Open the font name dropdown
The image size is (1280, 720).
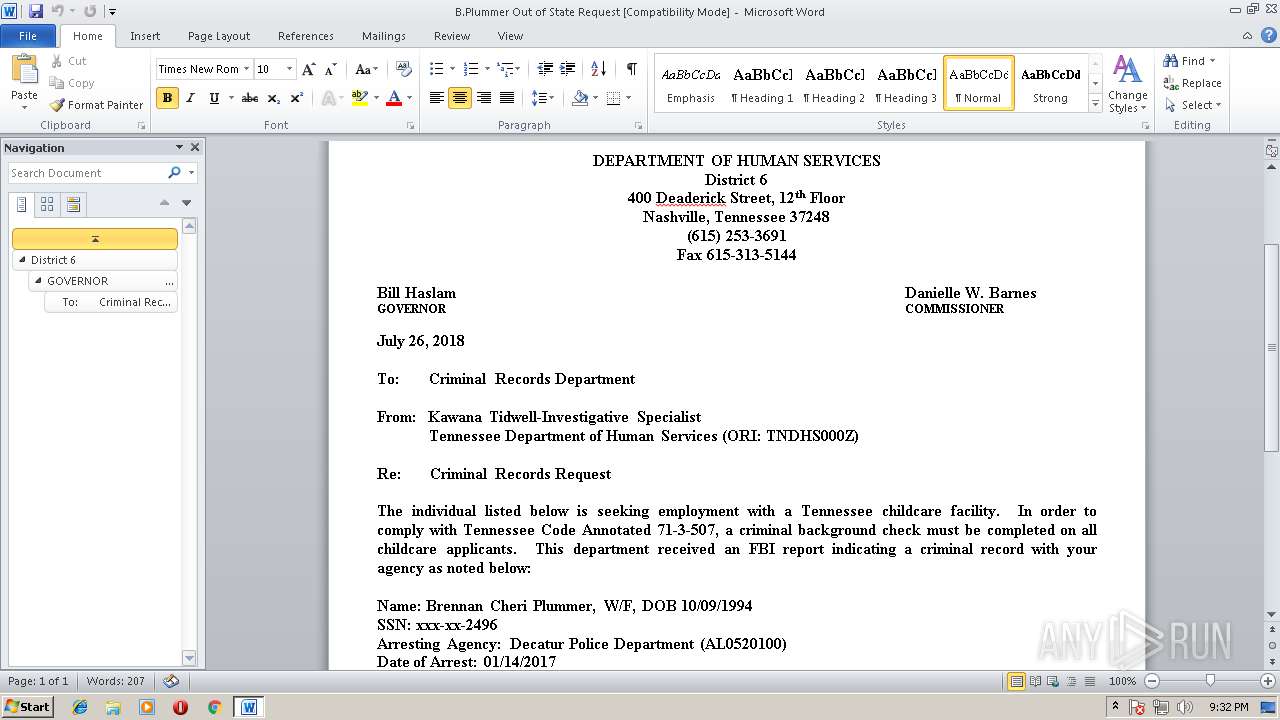[246, 69]
